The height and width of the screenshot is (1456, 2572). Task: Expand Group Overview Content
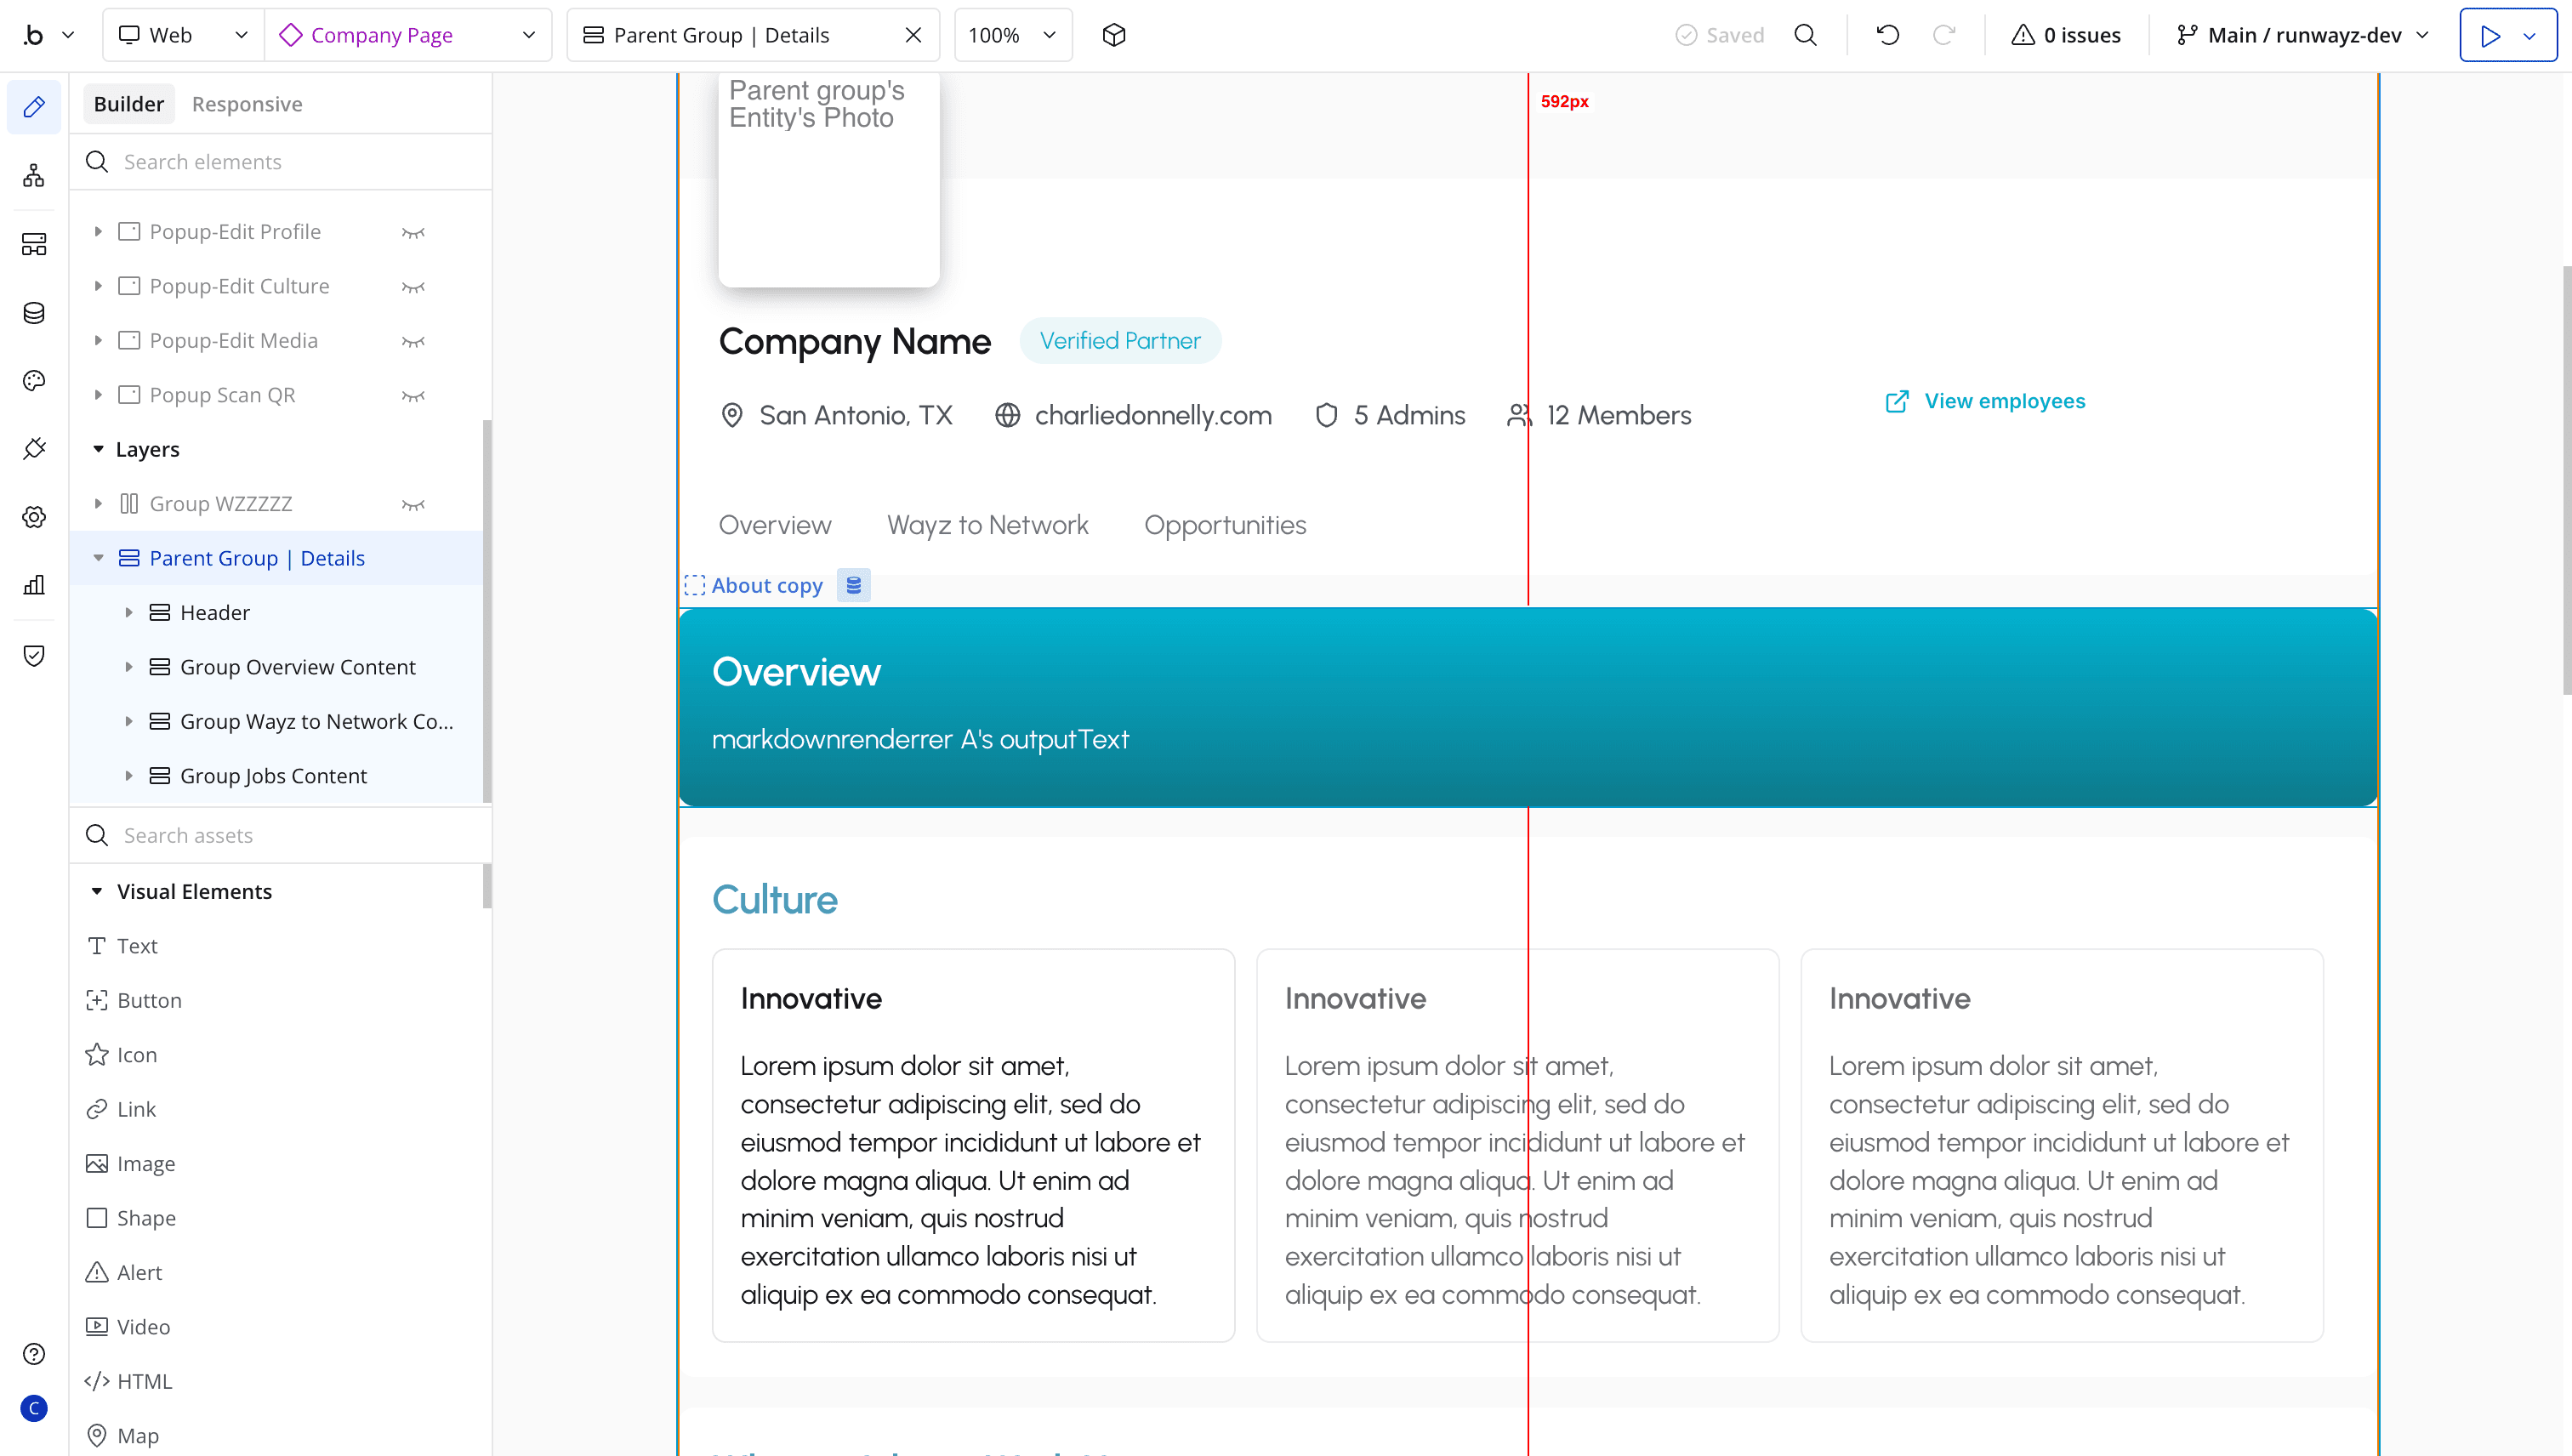point(129,666)
